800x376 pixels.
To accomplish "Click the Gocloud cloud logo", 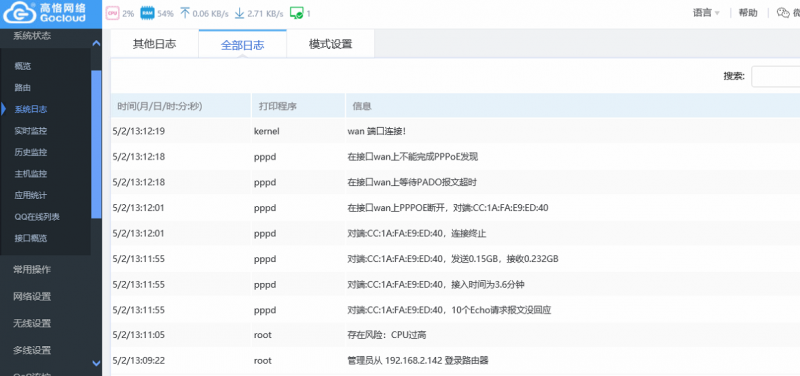I will [17, 14].
